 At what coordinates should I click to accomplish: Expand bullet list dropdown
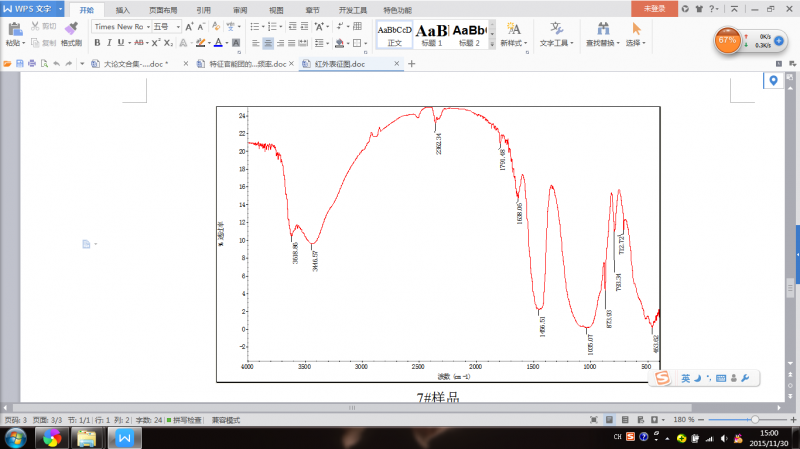[x=263, y=27]
